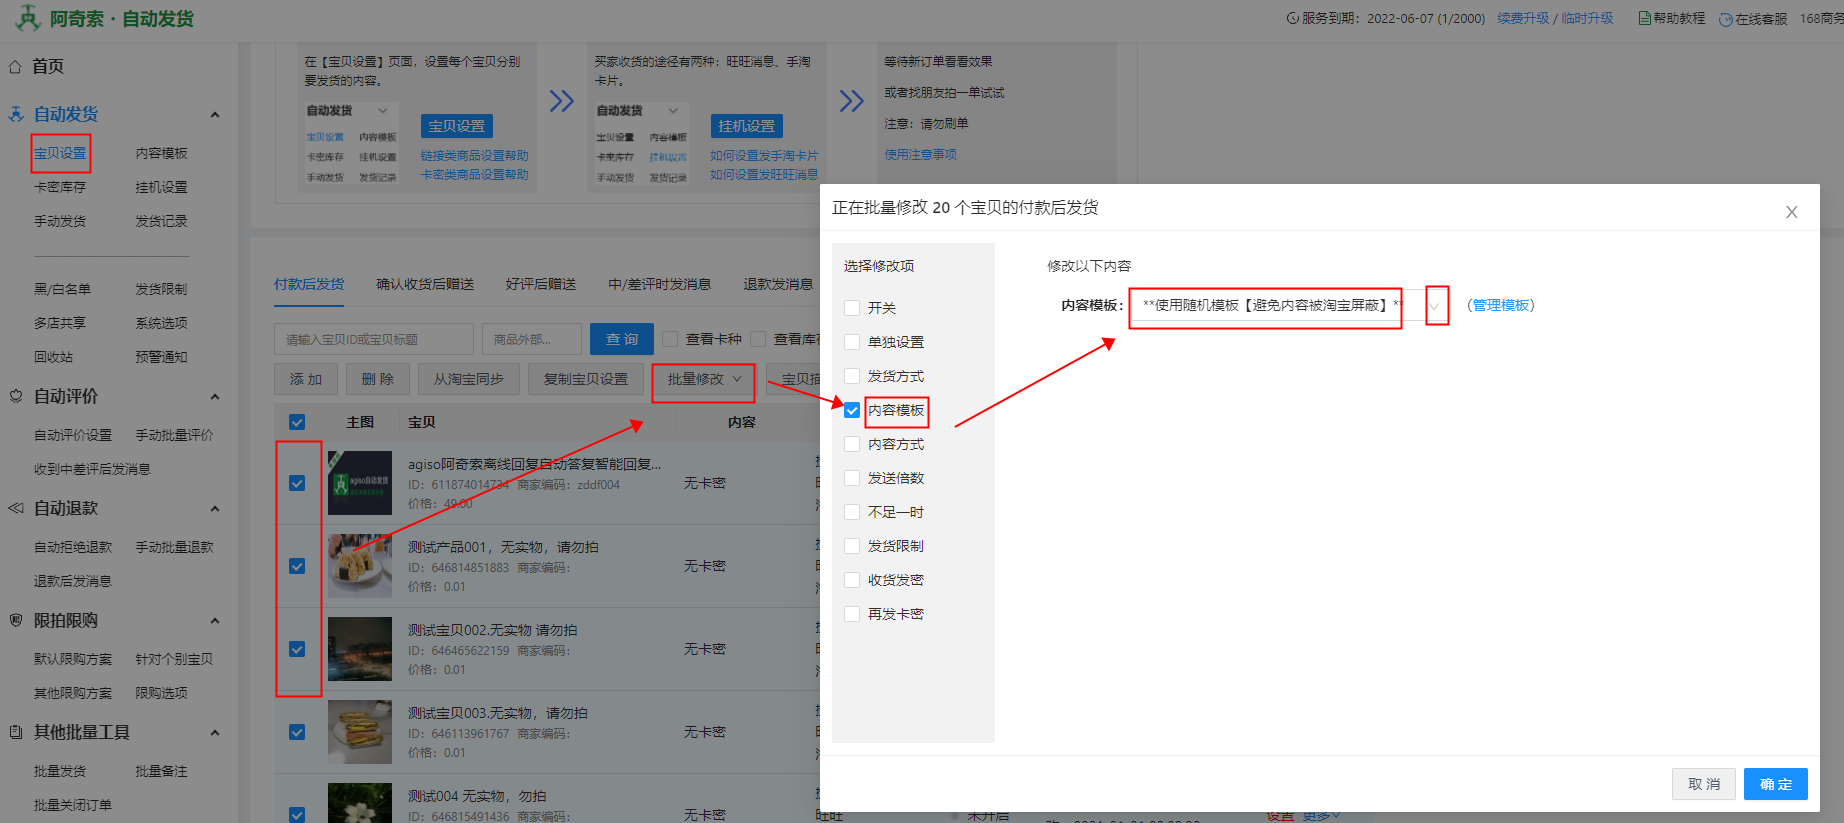Click the 其他批量工具 section icon
The height and width of the screenshot is (823, 1844).
click(16, 732)
